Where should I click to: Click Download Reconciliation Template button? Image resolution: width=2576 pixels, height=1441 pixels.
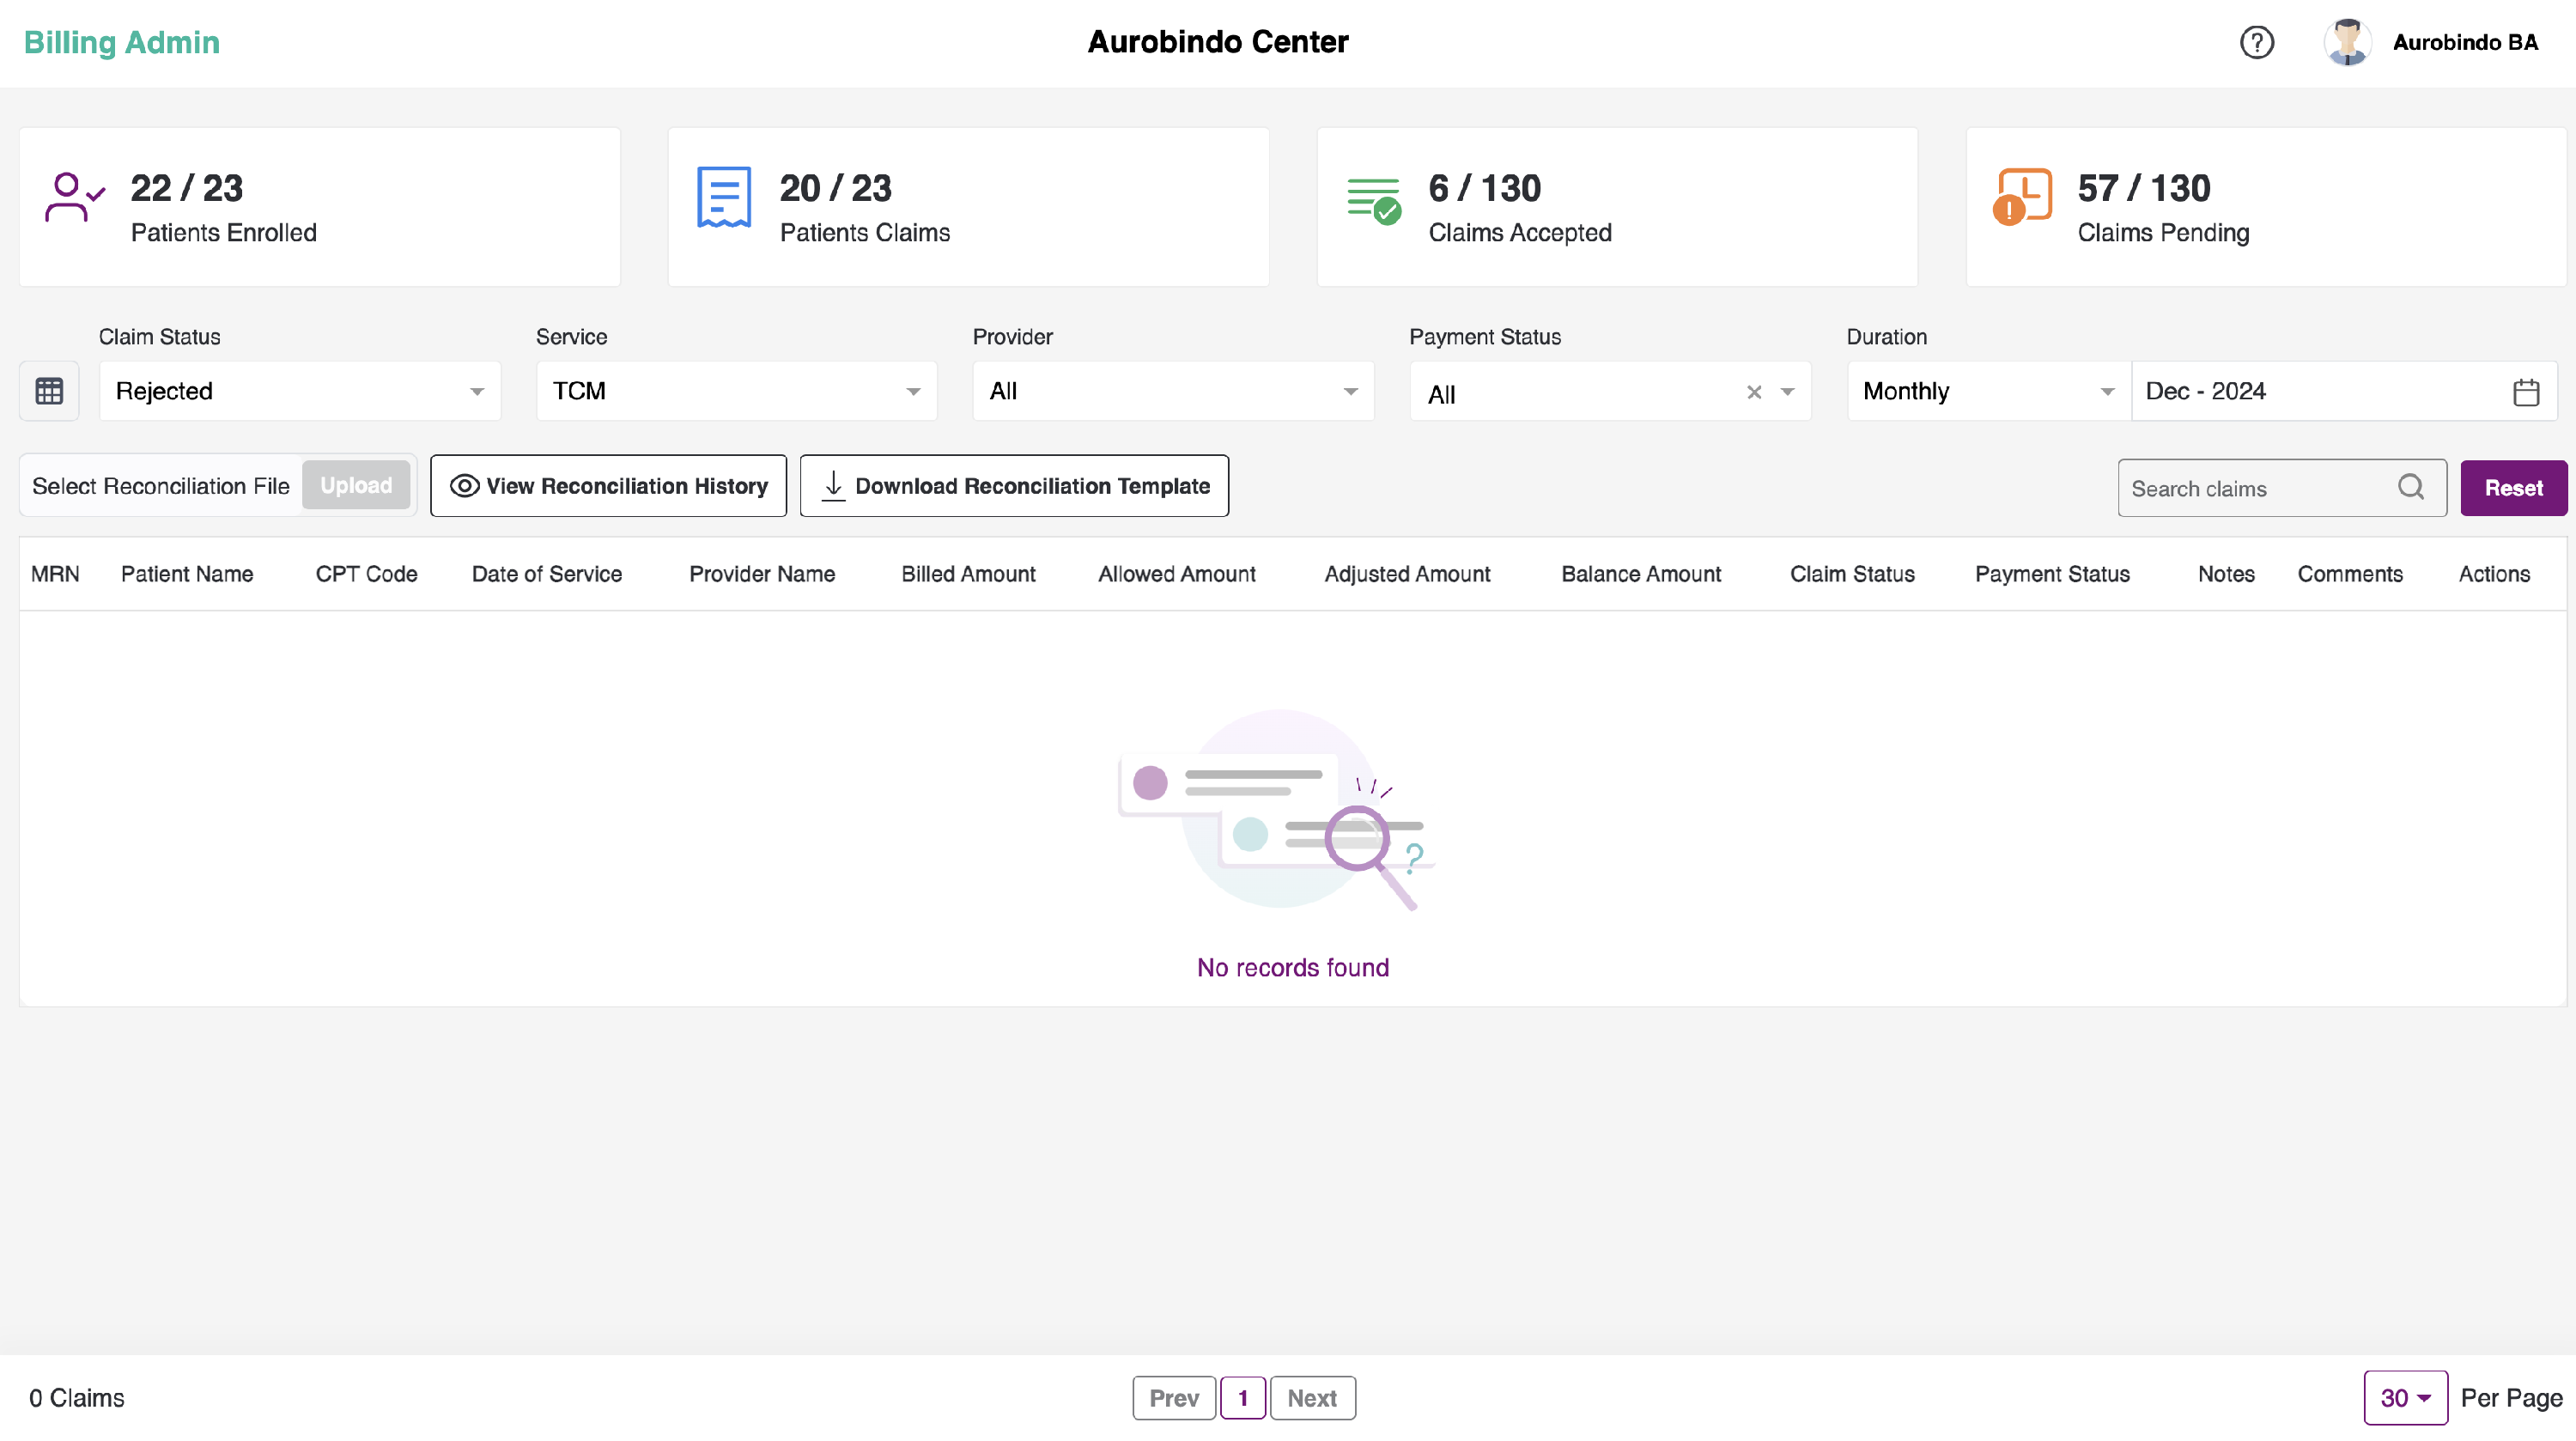click(1014, 486)
